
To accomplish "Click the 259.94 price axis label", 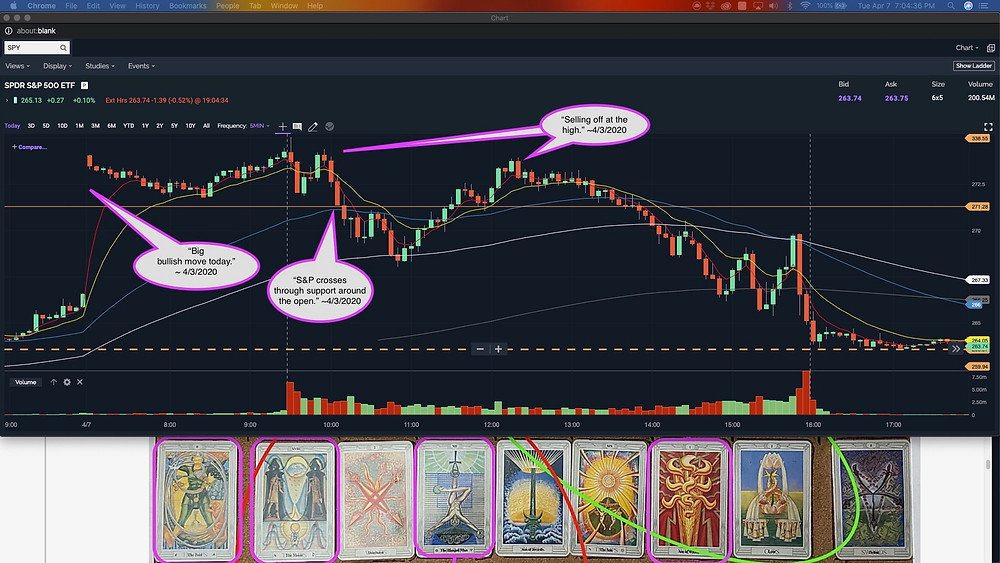I will [x=979, y=367].
